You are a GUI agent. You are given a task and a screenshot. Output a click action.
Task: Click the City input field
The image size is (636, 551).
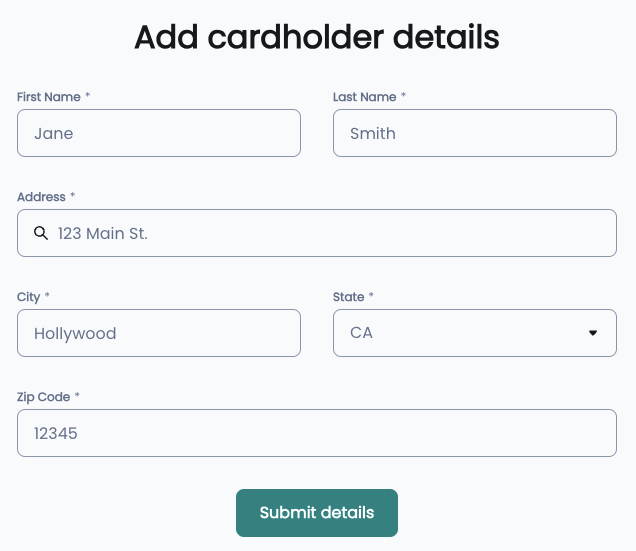(x=158, y=333)
